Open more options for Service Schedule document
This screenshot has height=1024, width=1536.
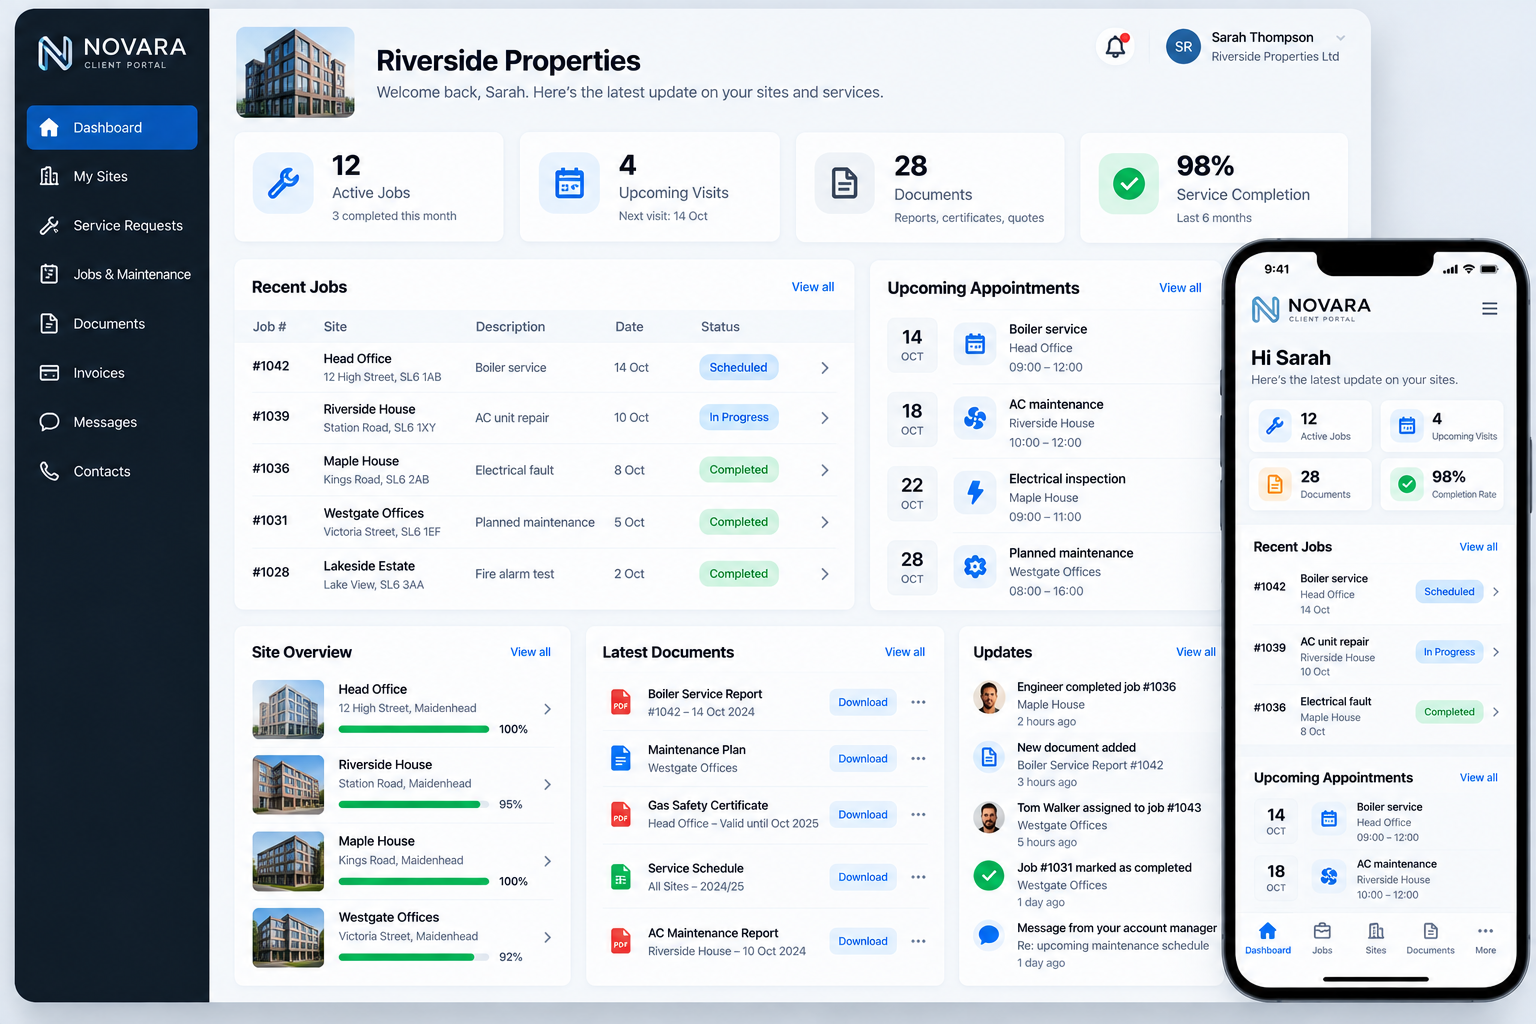coord(918,877)
